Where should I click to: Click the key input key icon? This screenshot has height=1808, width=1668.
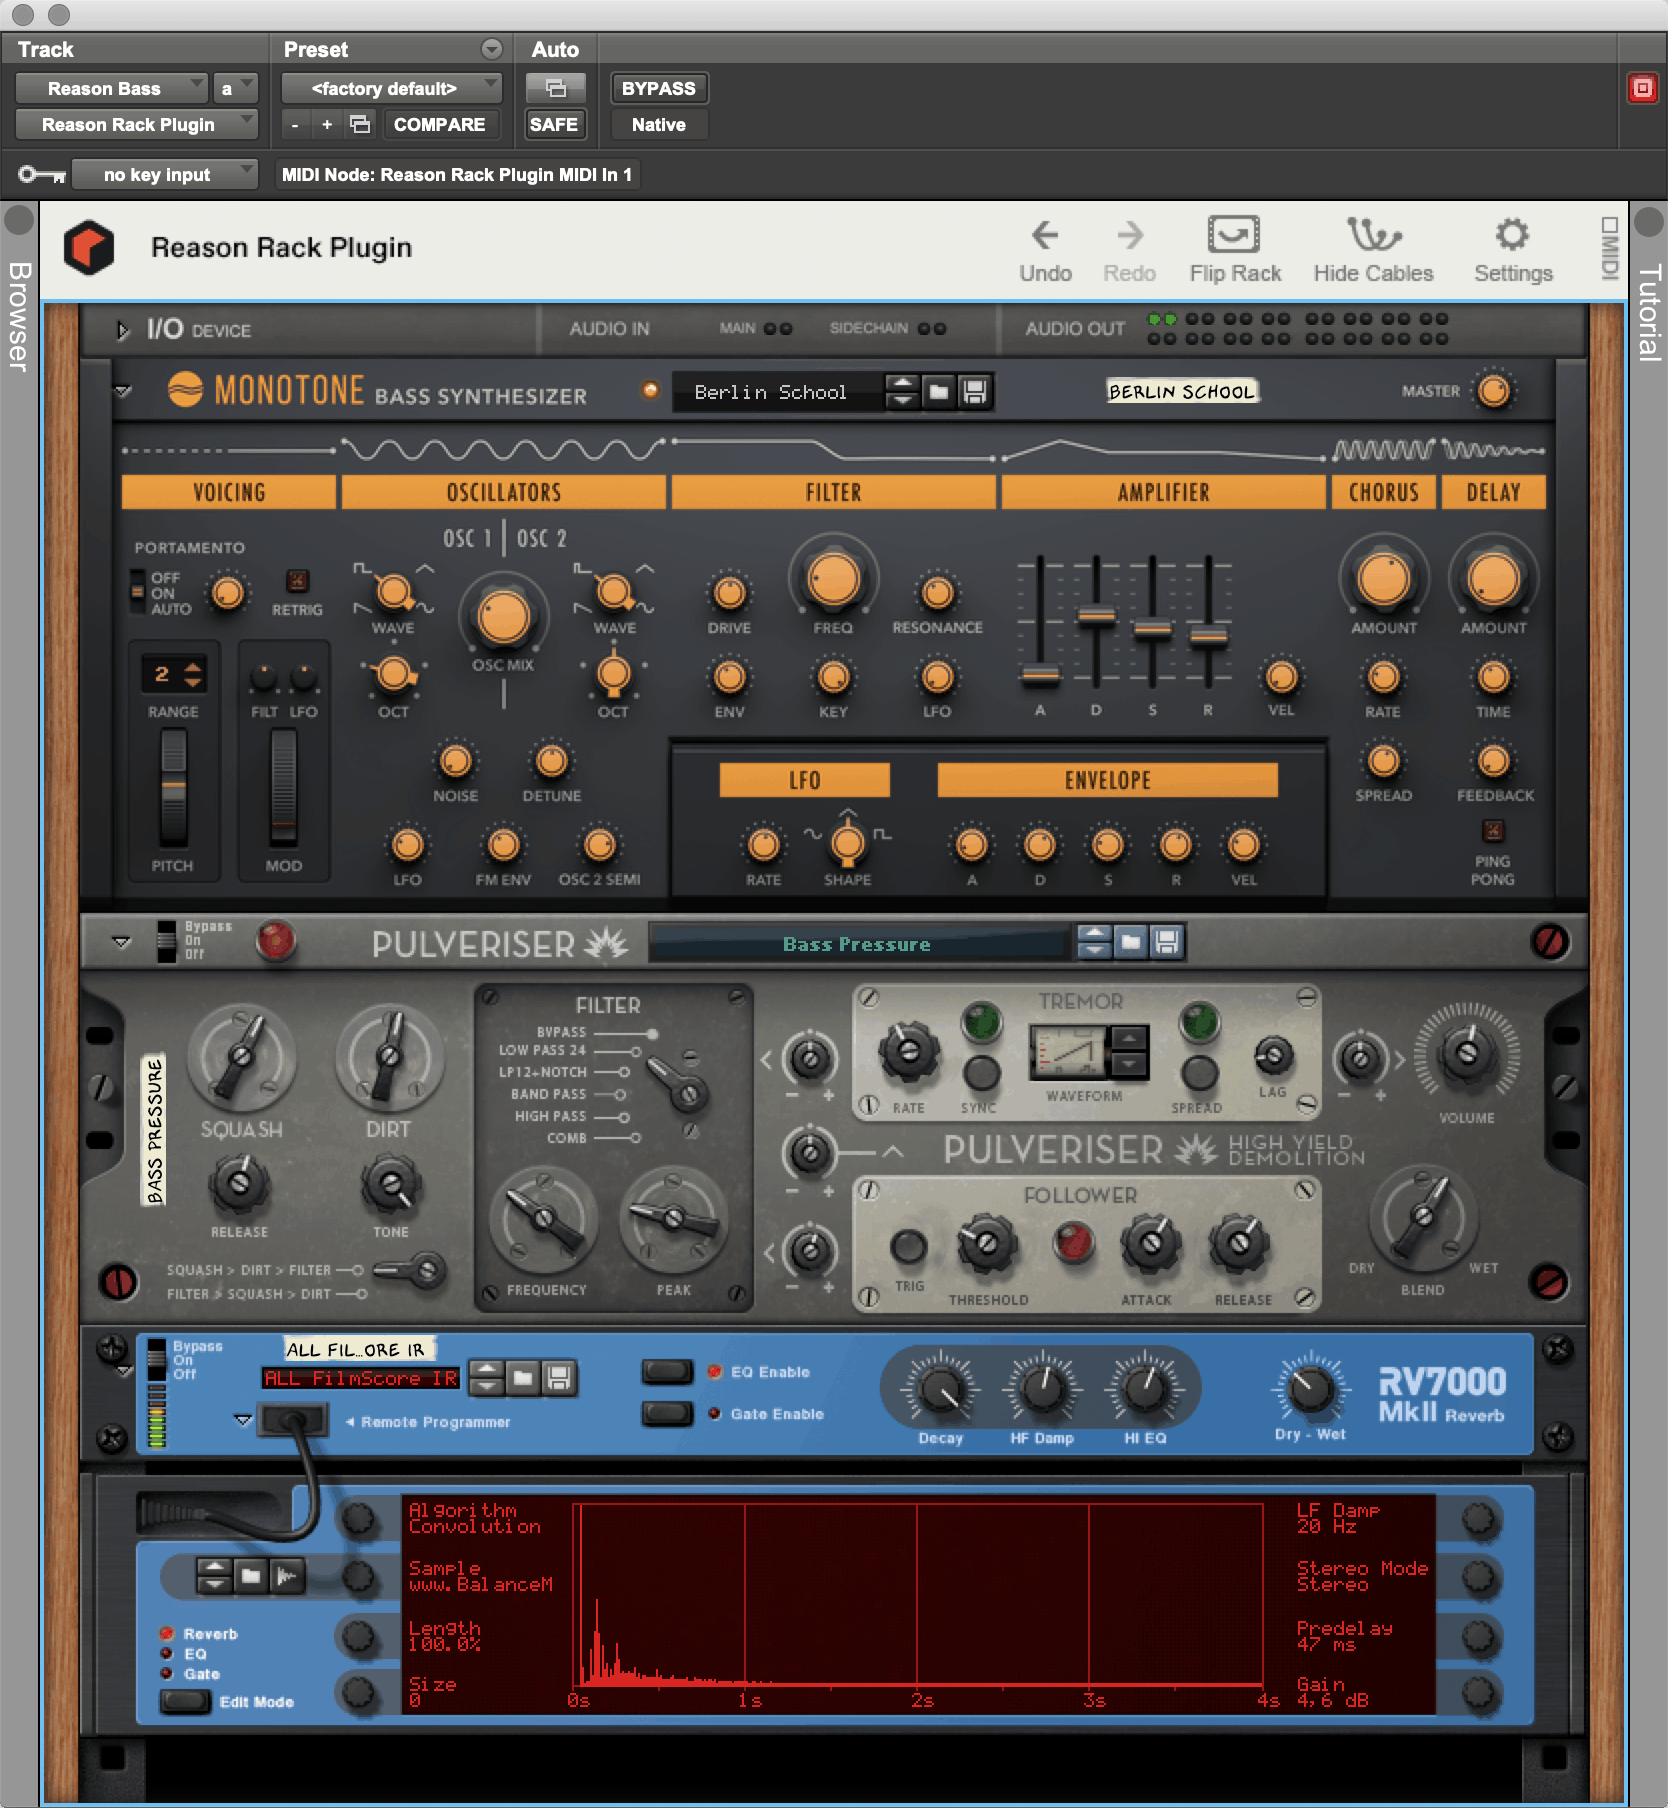42,175
